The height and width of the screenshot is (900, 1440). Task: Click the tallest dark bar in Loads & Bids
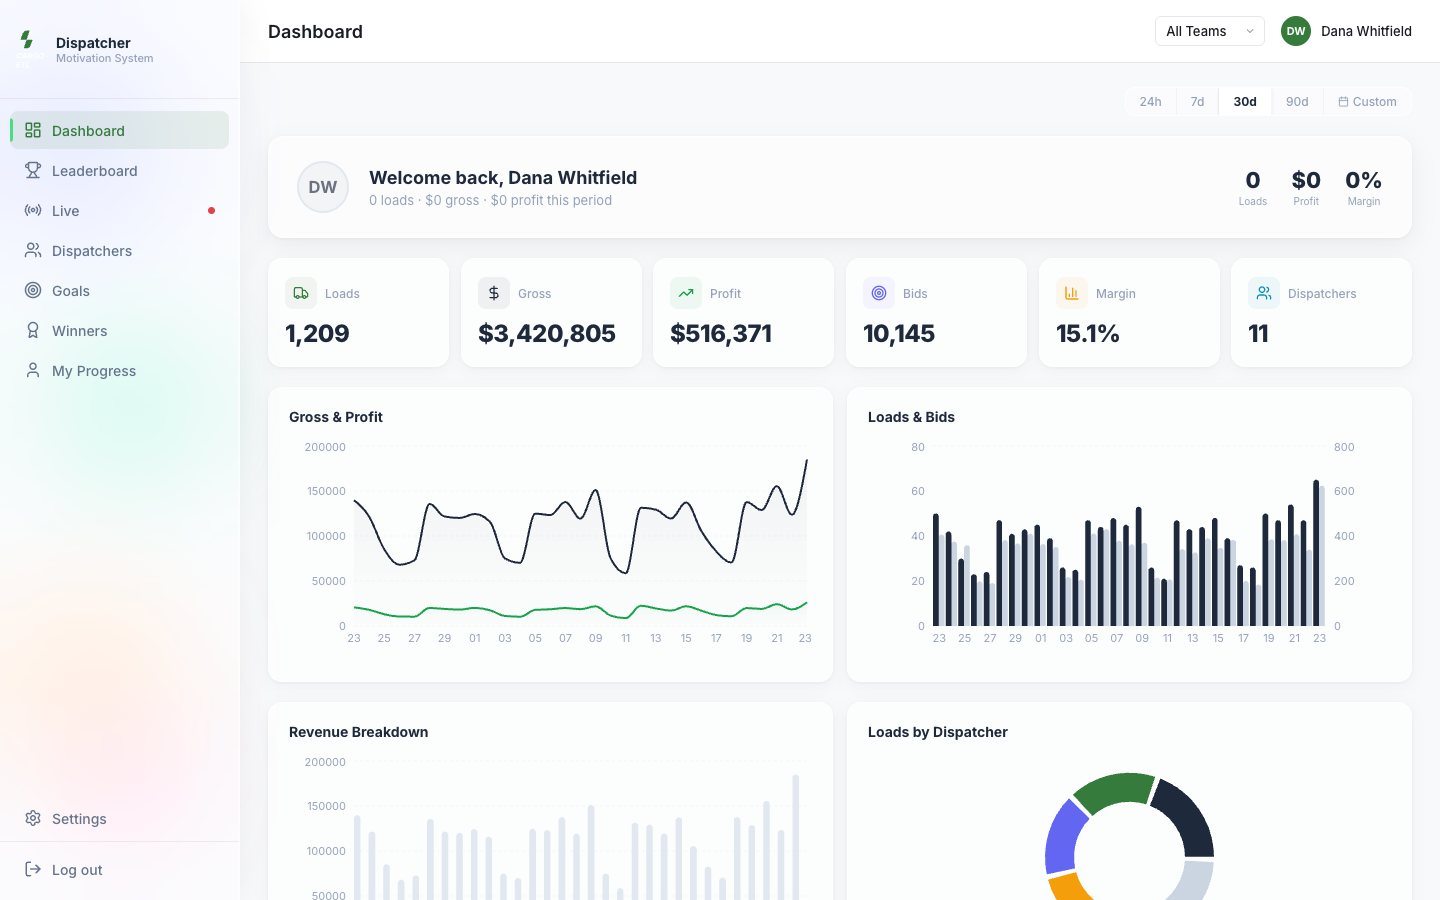[x=1316, y=553]
